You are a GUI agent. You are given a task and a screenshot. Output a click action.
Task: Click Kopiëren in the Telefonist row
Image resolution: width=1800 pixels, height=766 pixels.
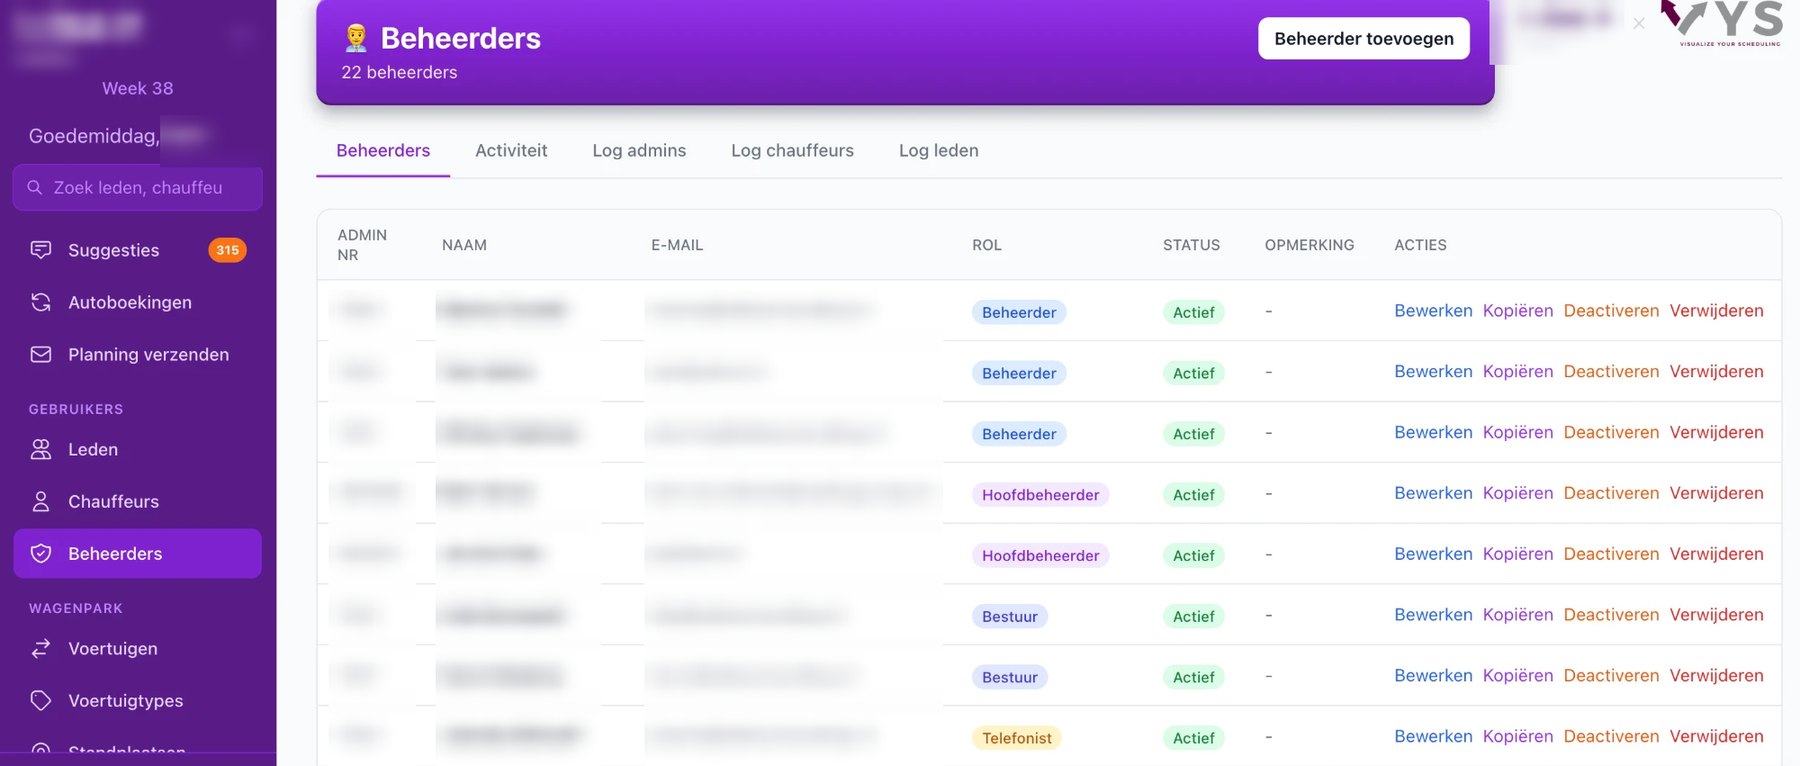click(1518, 736)
